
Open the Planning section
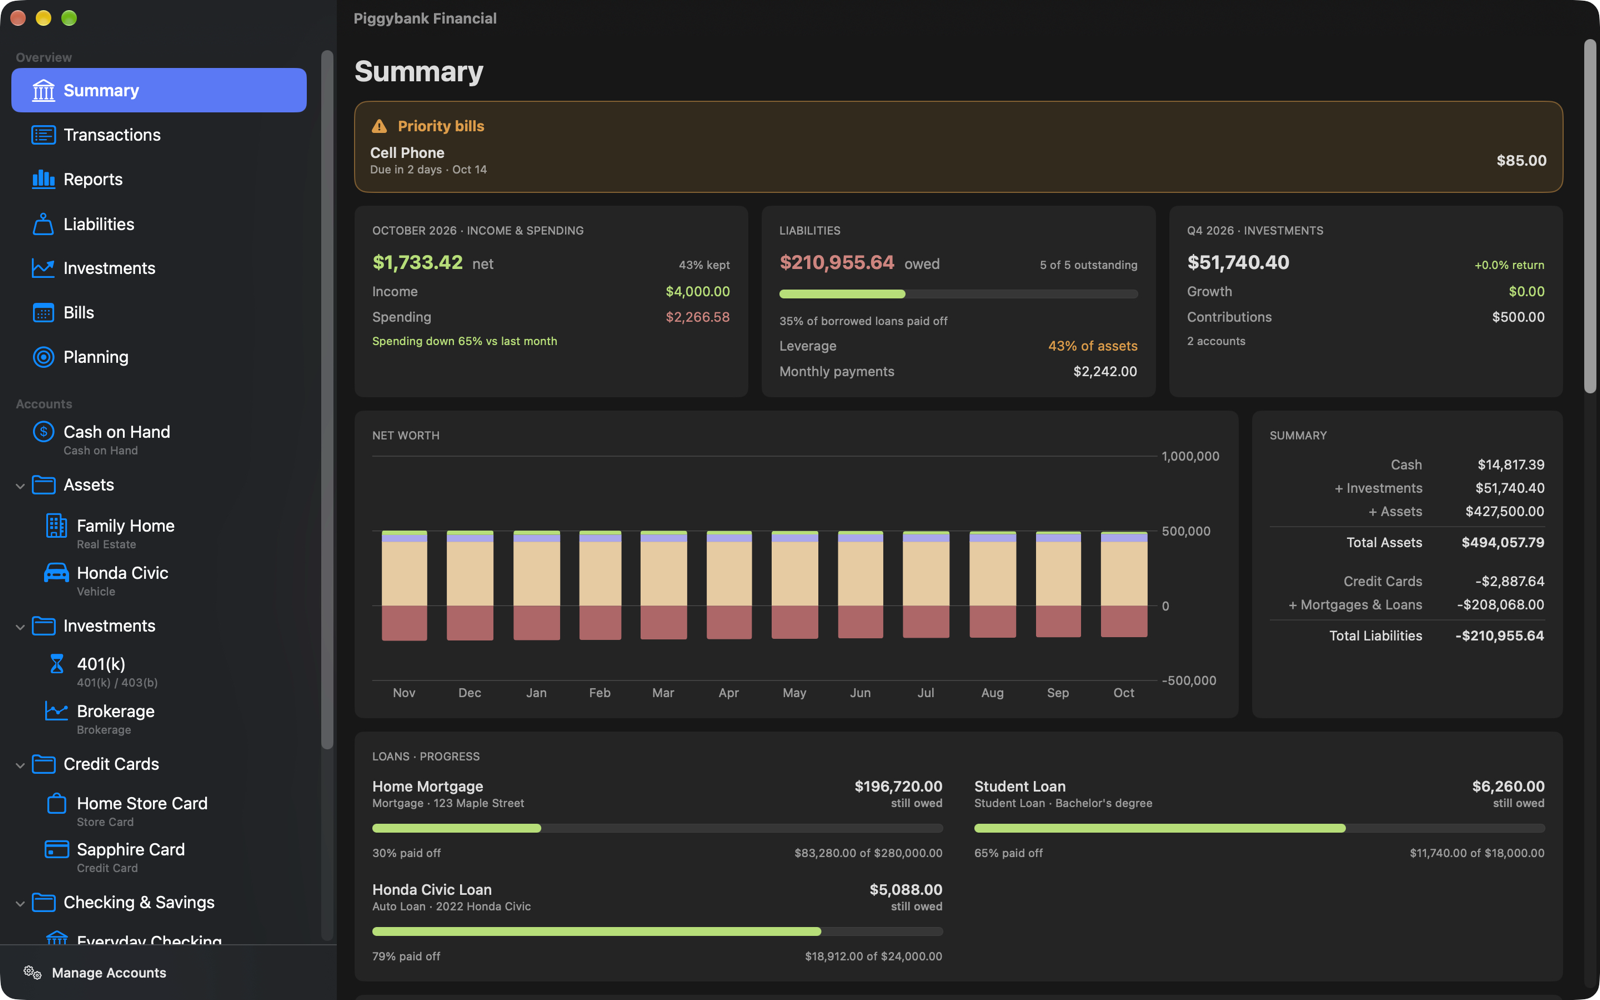tap(159, 357)
